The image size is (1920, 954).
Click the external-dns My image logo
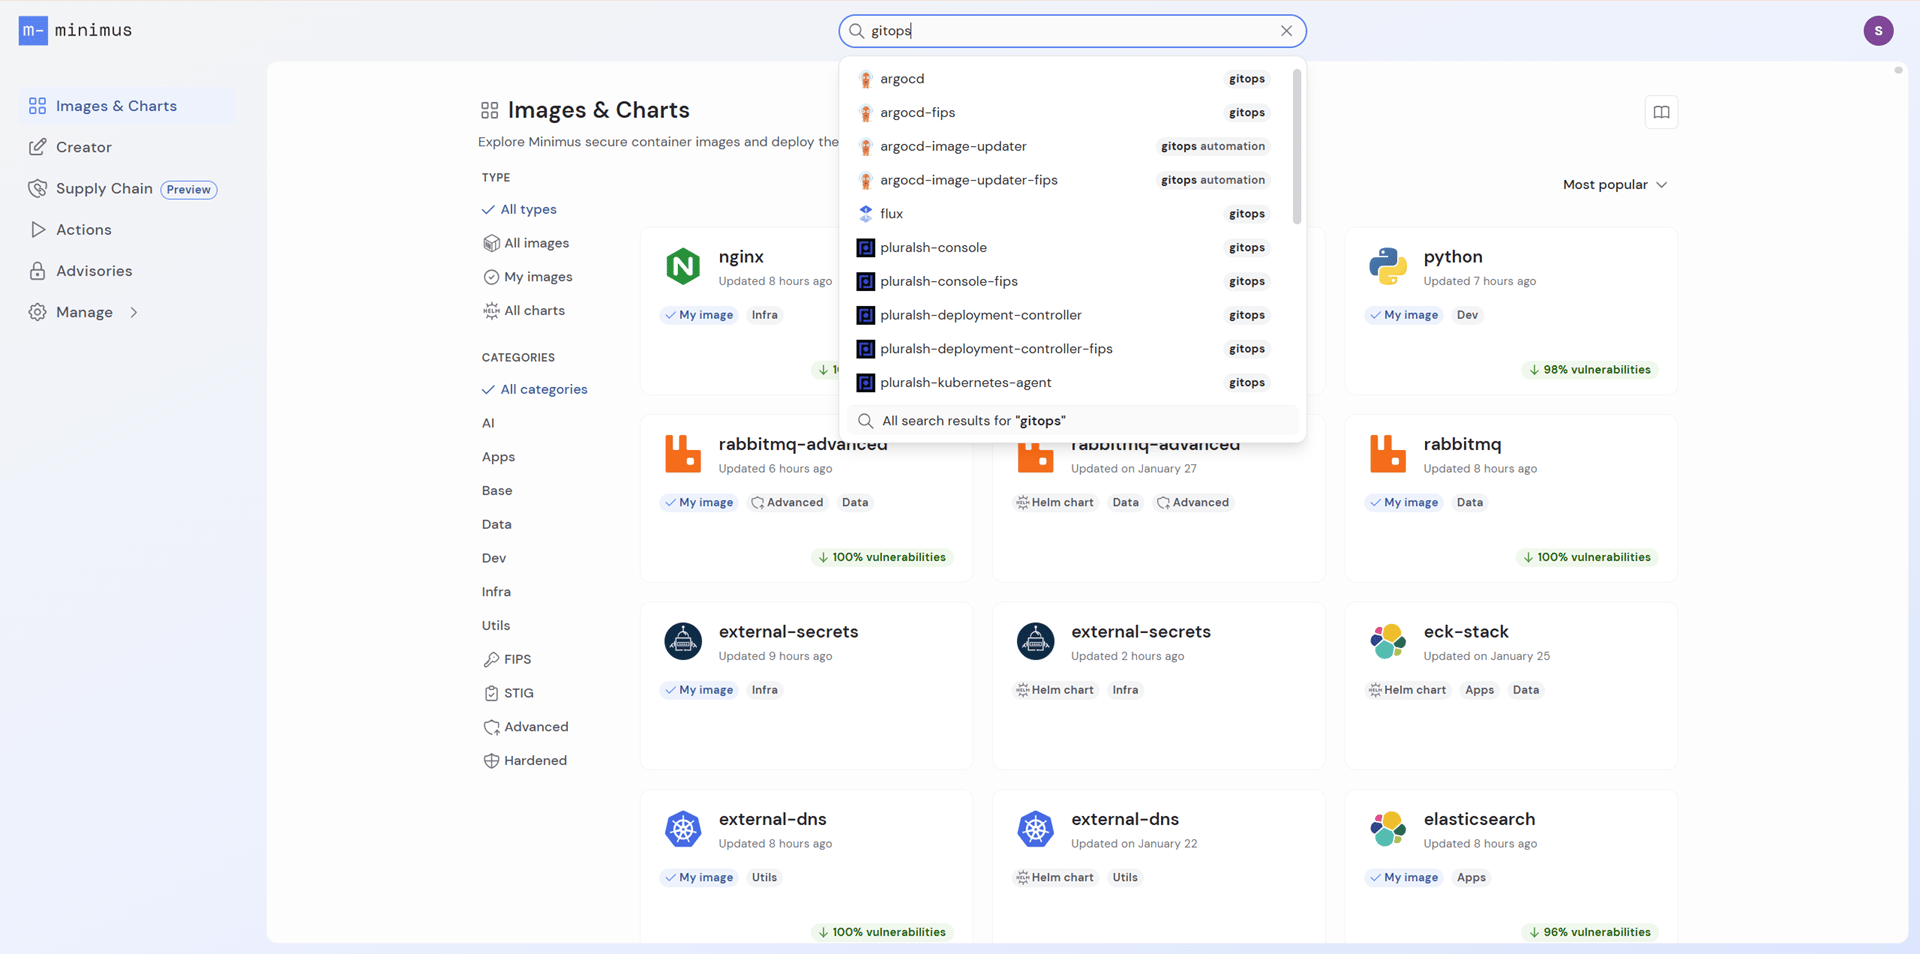point(683,829)
